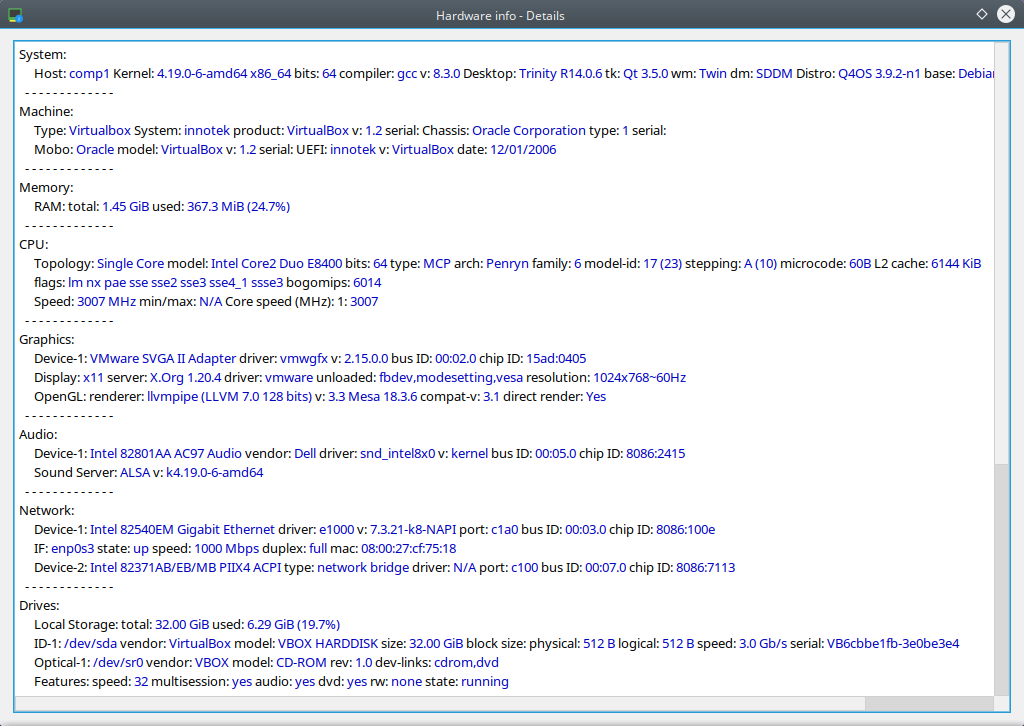This screenshot has height=726, width=1024.
Task: Click the horizontal scrollbar thumb at bottom
Action: pyautogui.click(x=929, y=704)
